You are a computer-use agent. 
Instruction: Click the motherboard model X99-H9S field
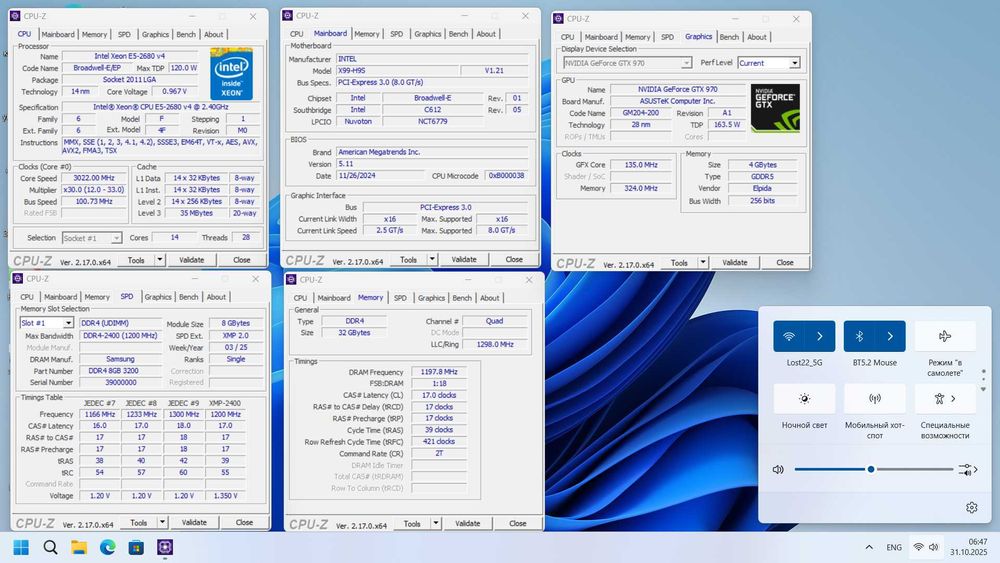click(x=397, y=71)
